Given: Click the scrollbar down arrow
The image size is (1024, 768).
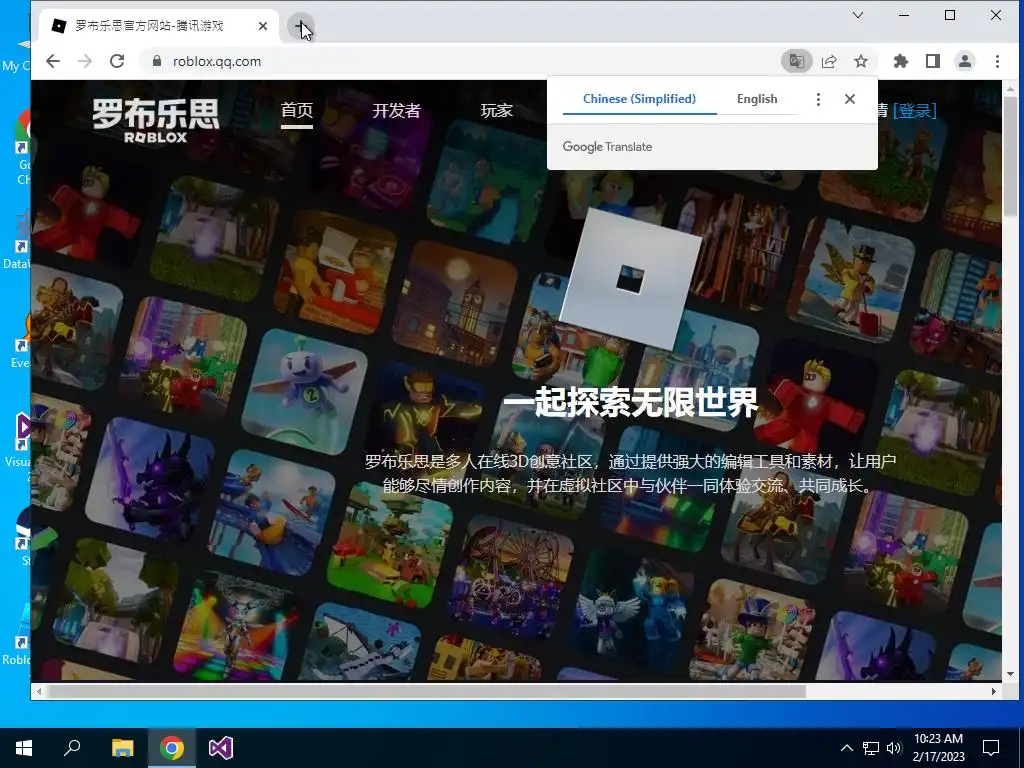Looking at the screenshot, I should pos(1010,673).
